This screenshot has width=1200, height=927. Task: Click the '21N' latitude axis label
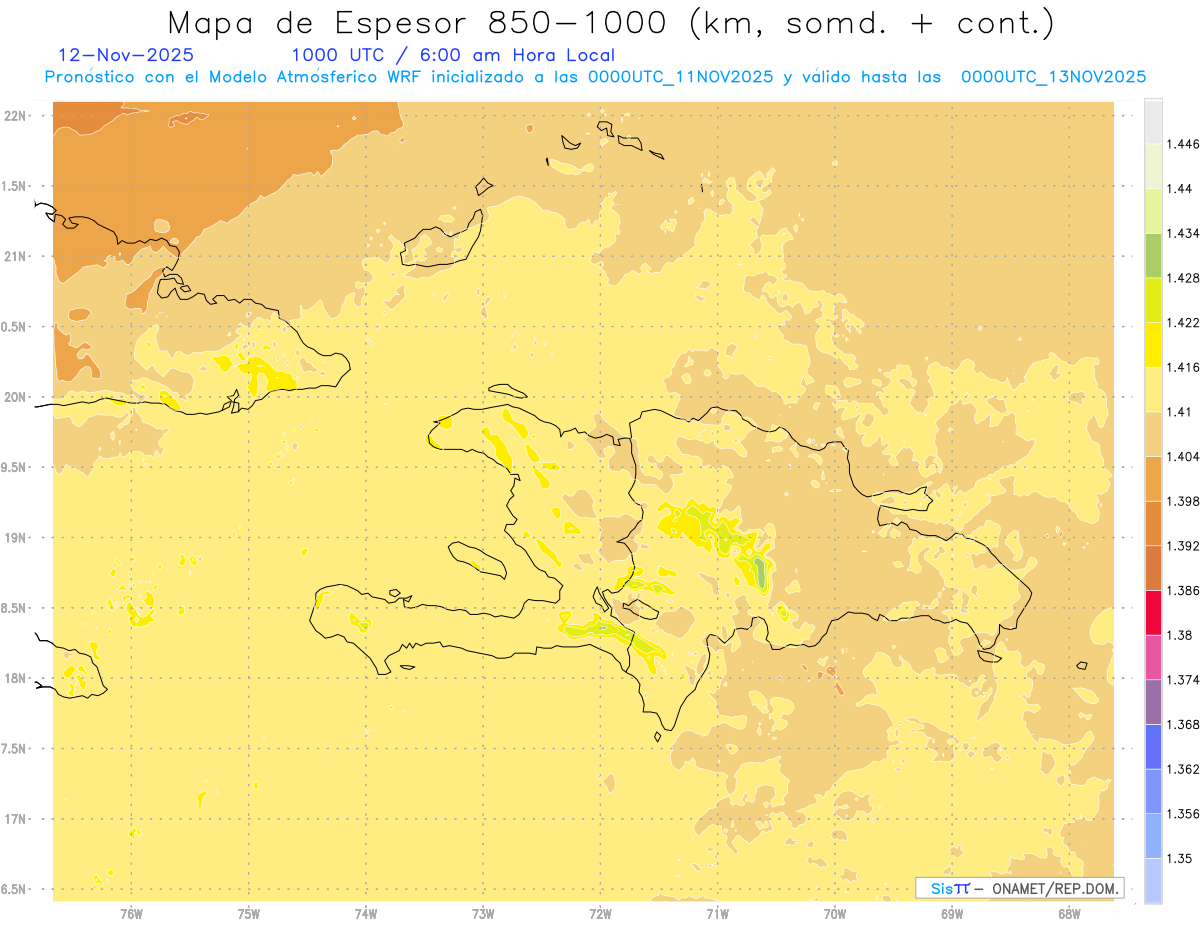click(16, 256)
